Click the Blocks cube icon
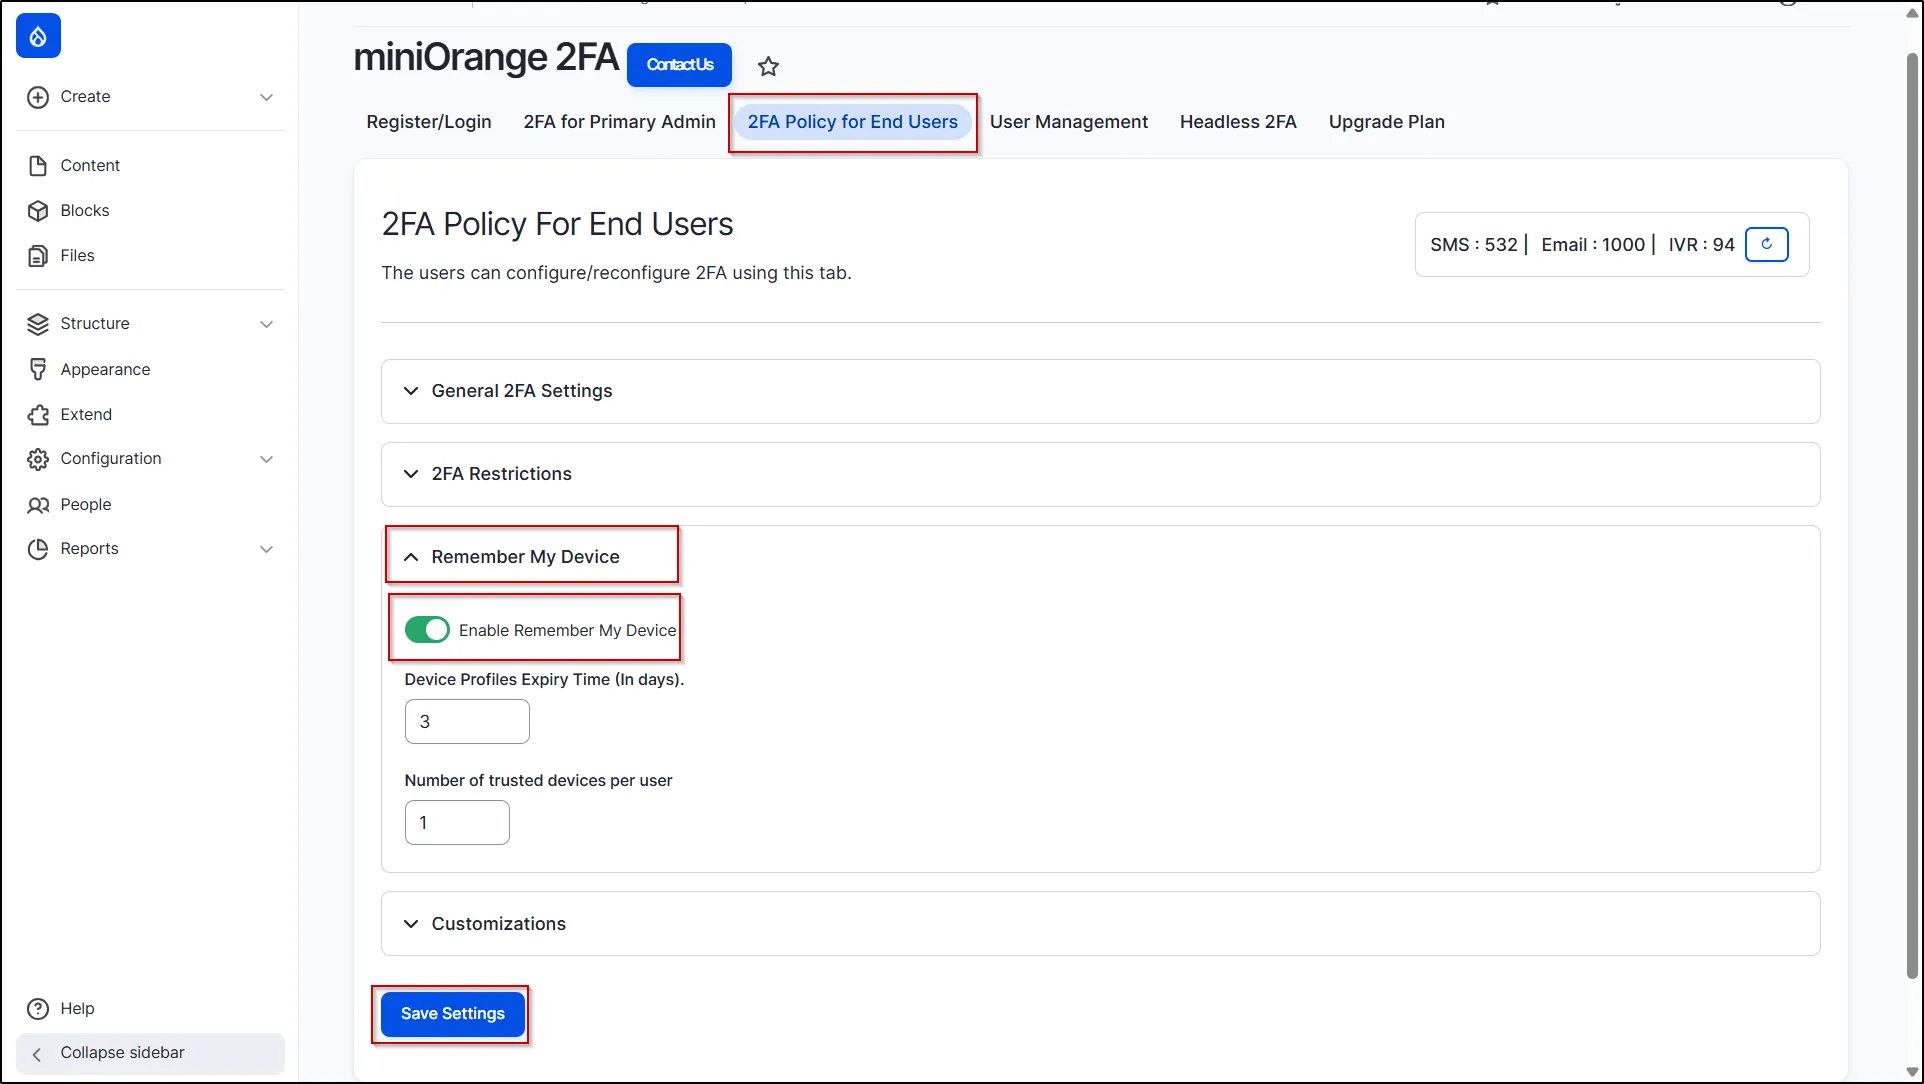The width and height of the screenshot is (1924, 1084). point(38,211)
